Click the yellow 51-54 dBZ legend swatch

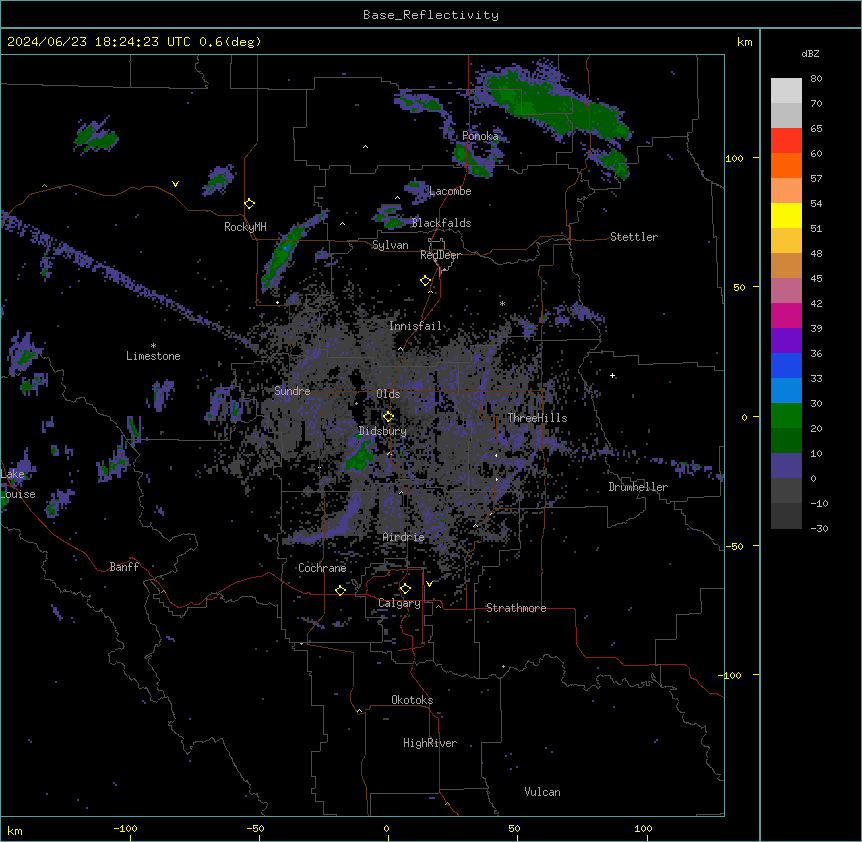tap(786, 215)
